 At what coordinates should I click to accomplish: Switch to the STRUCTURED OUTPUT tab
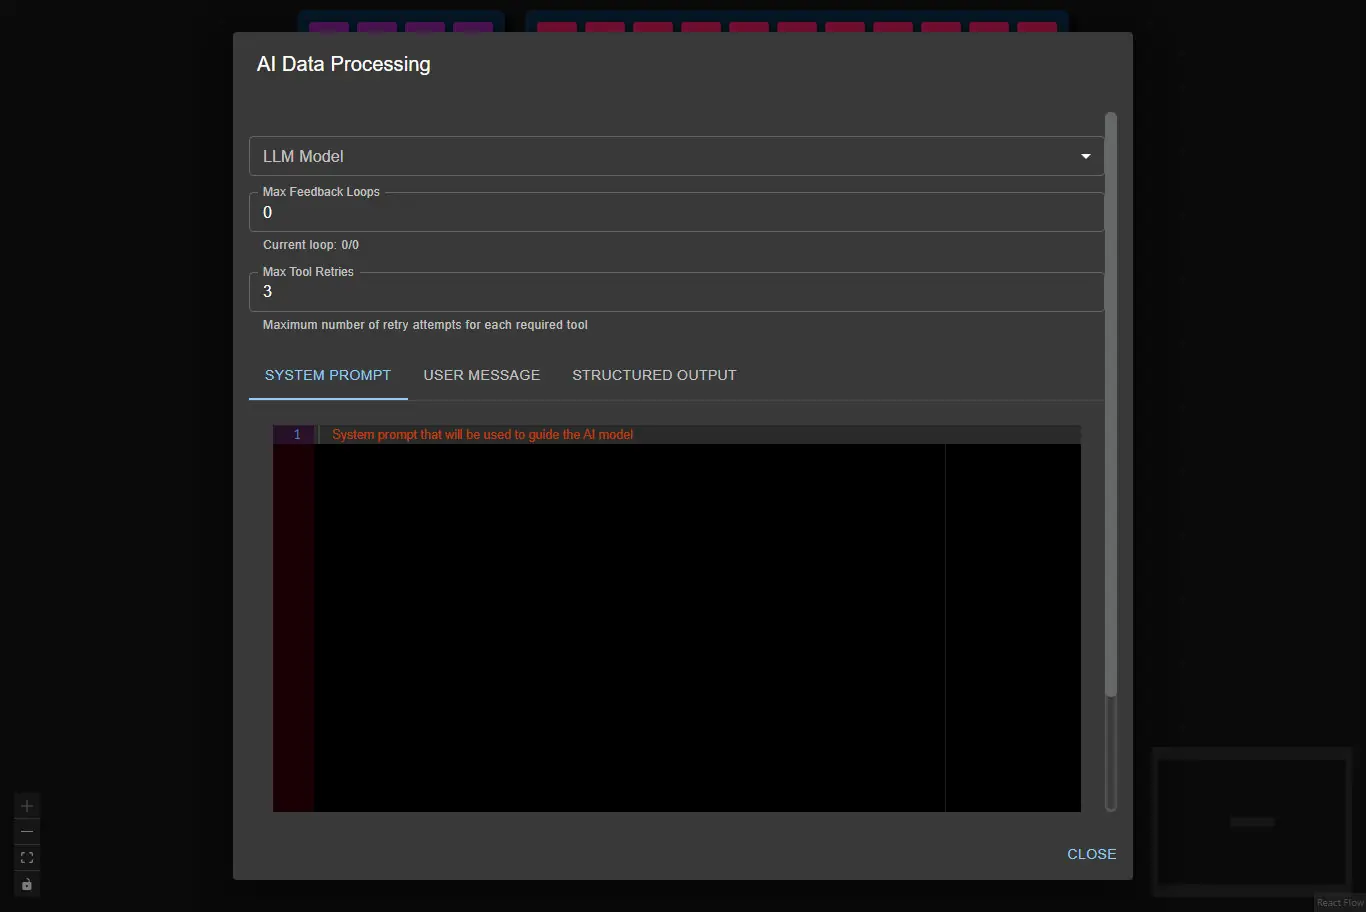pyautogui.click(x=654, y=375)
